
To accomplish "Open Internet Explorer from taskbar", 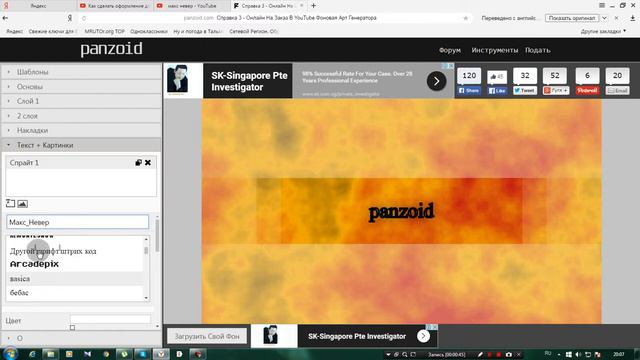I will pyautogui.click(x=32, y=354).
